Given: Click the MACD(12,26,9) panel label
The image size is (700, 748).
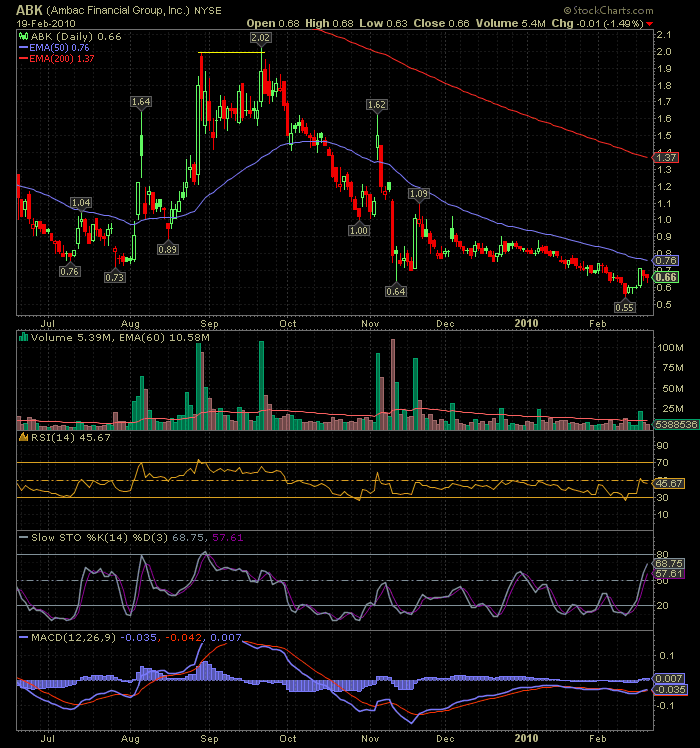Looking at the screenshot, I should pos(73,637).
